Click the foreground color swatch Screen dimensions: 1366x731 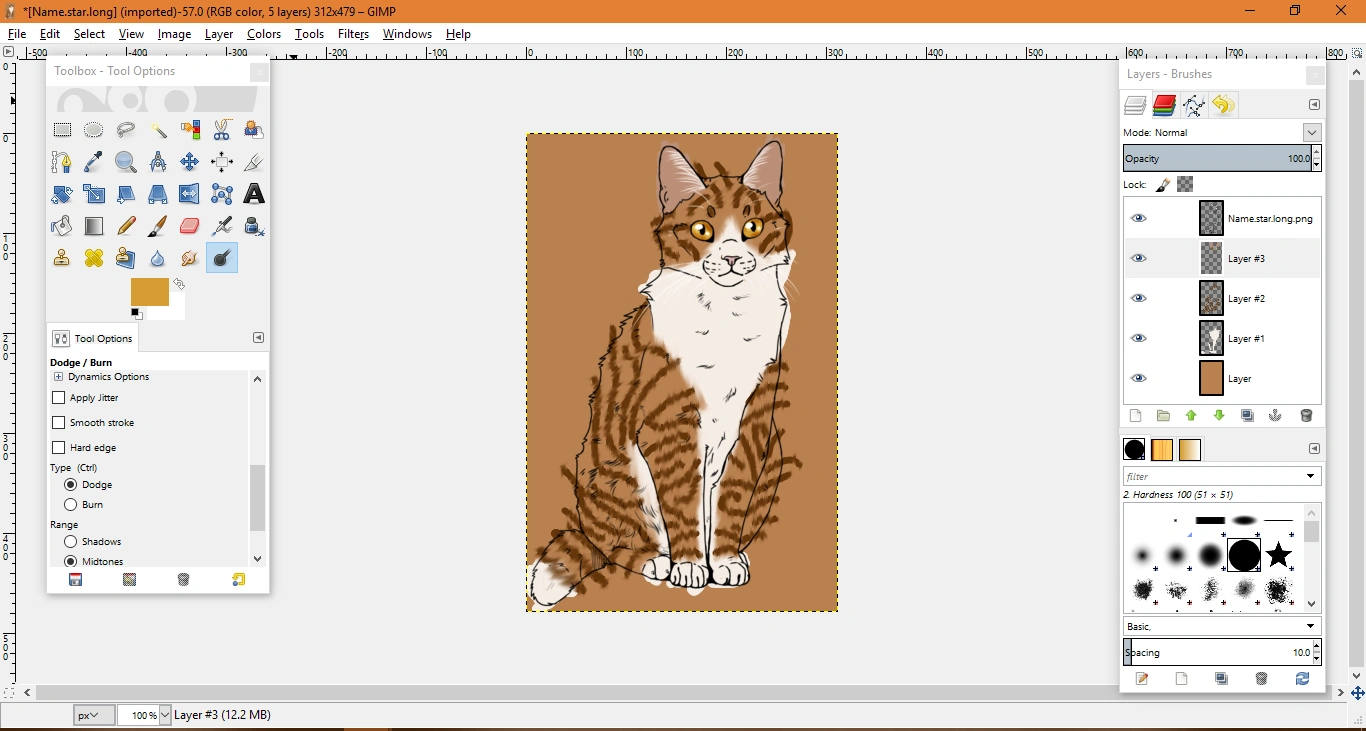(x=150, y=292)
